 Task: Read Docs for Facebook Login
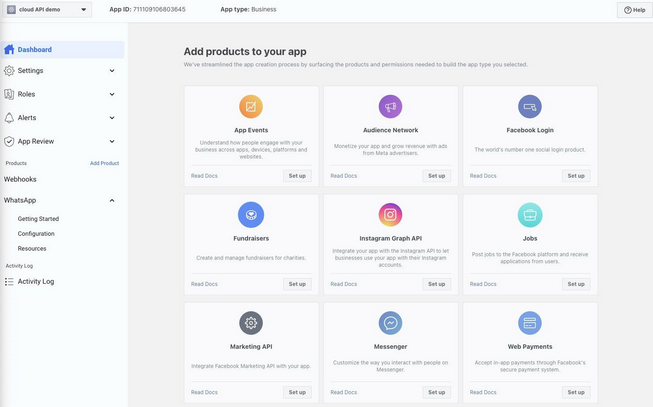[483, 176]
